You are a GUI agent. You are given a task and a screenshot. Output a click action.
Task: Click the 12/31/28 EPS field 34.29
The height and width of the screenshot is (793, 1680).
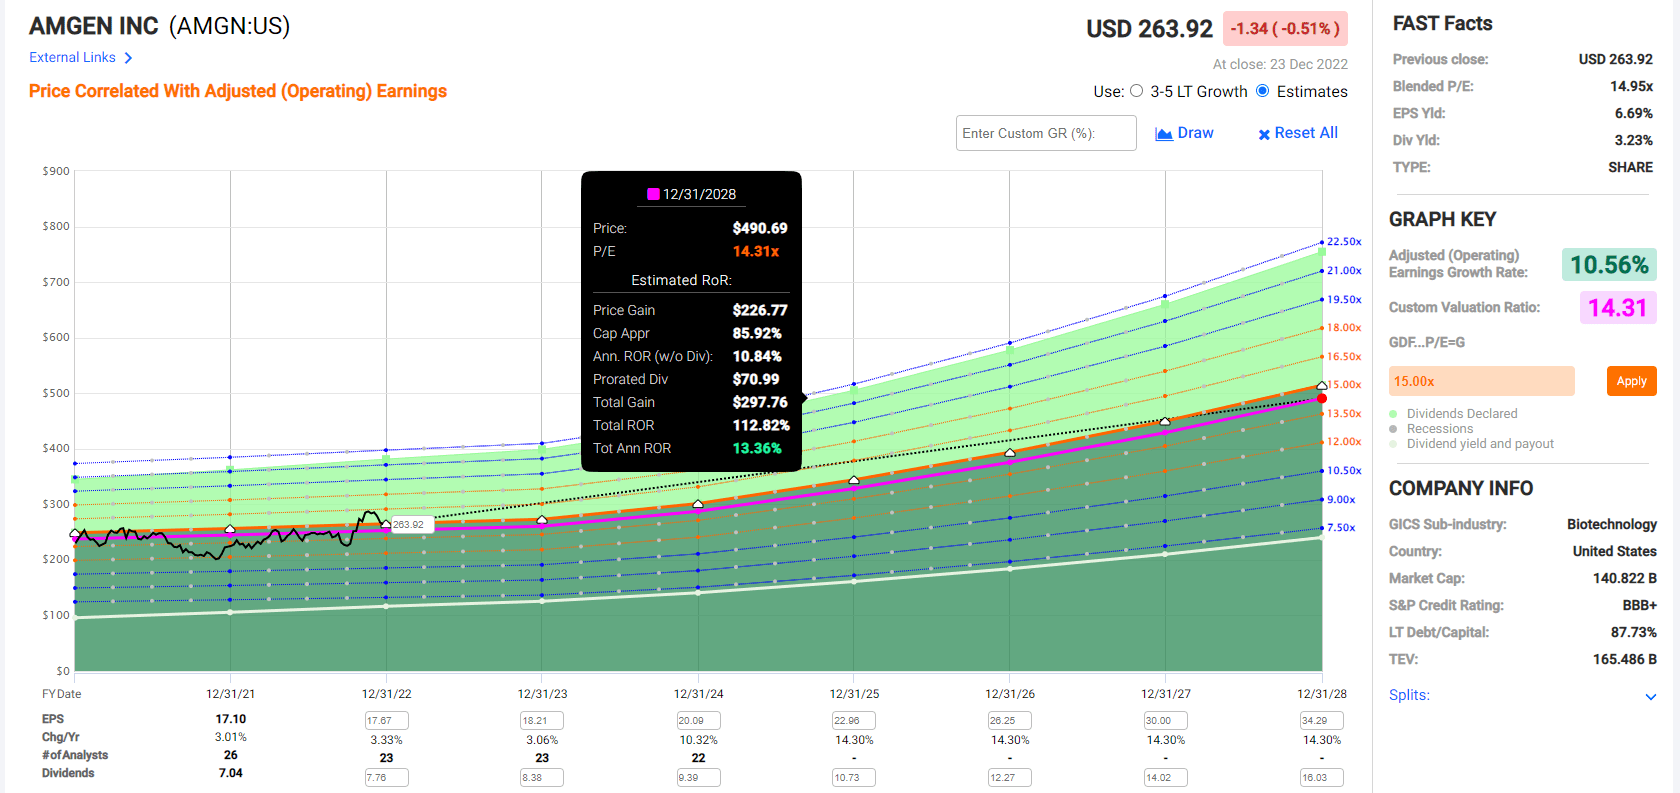1322,721
